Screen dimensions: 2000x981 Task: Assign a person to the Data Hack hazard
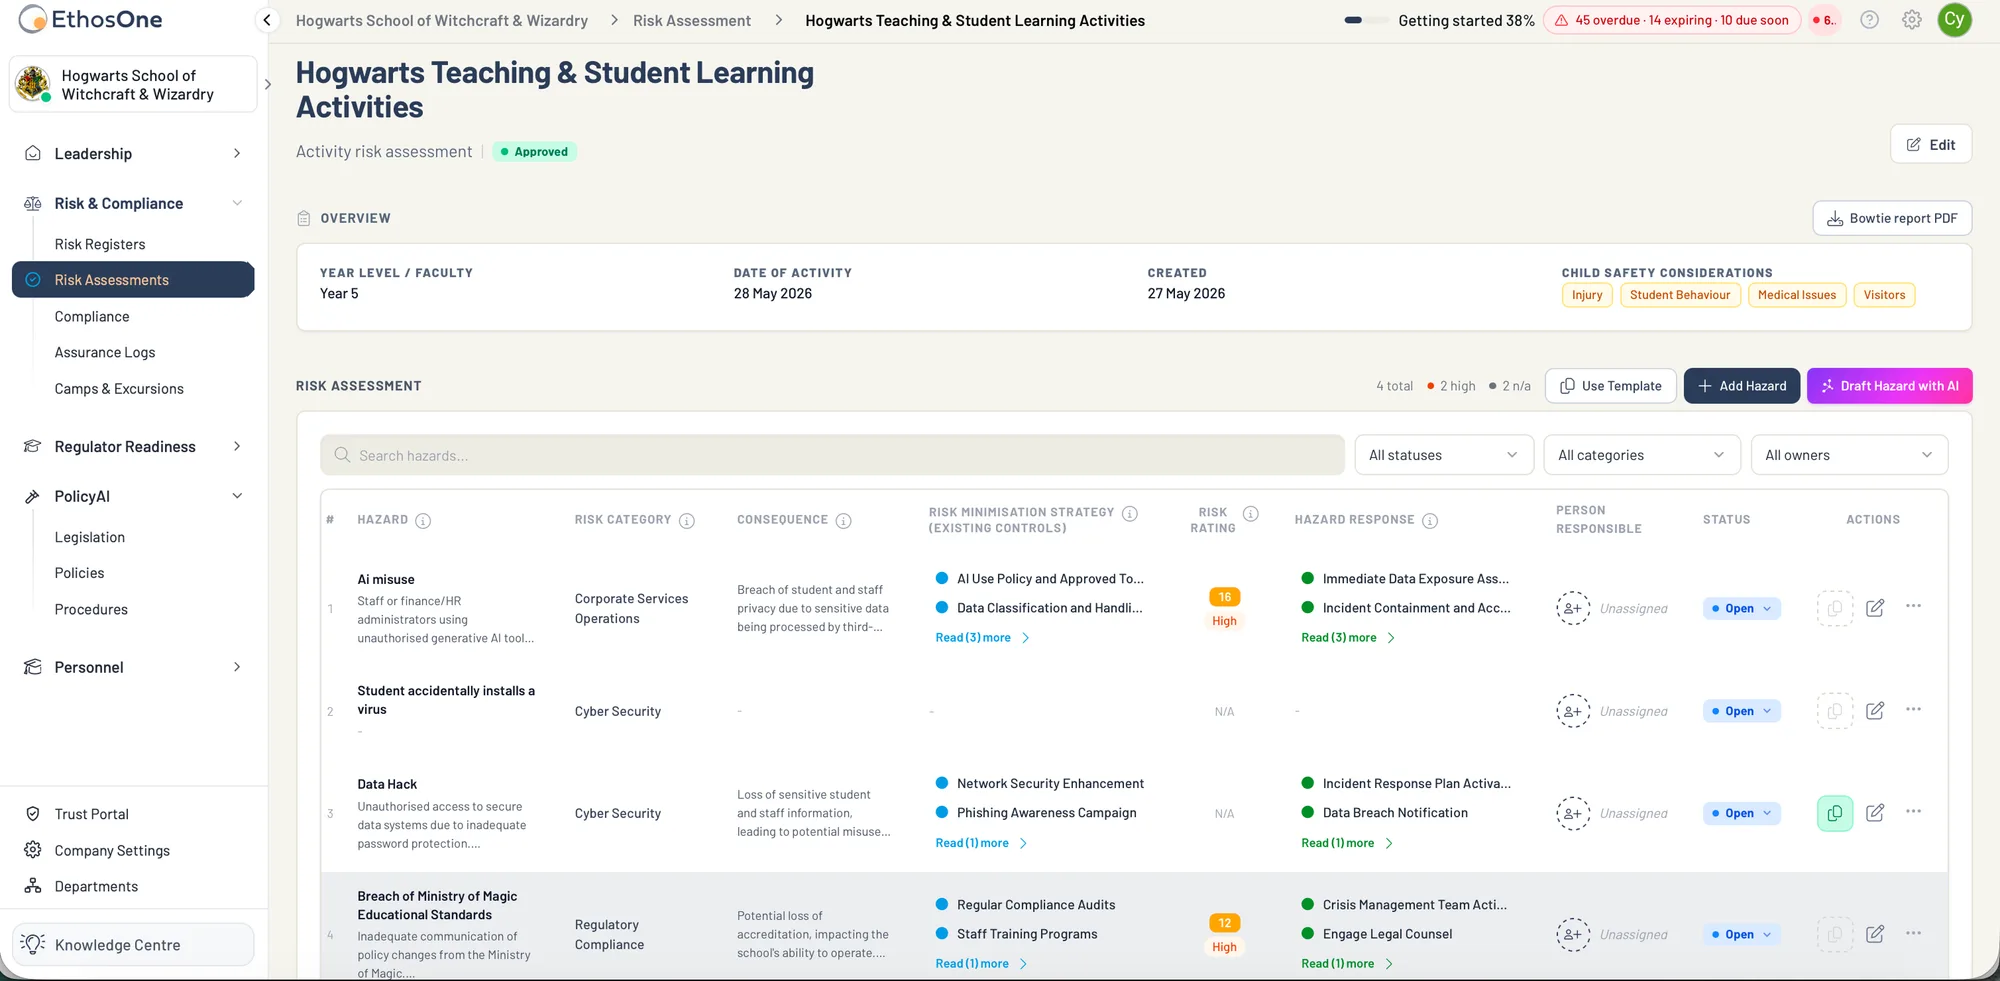[x=1573, y=813]
